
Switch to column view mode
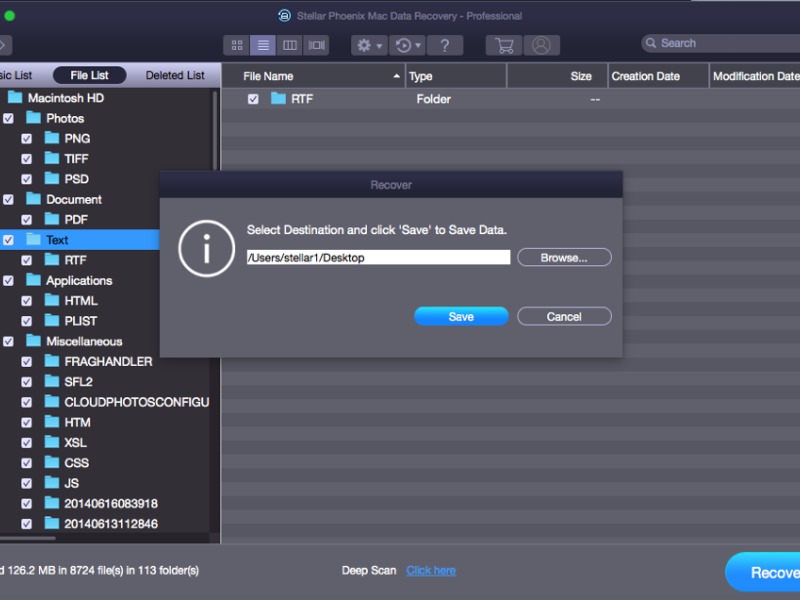pos(290,45)
